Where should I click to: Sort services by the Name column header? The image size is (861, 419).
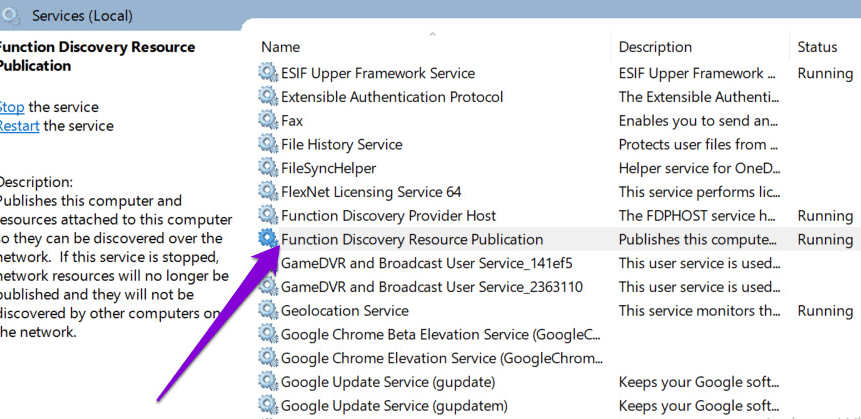point(280,47)
